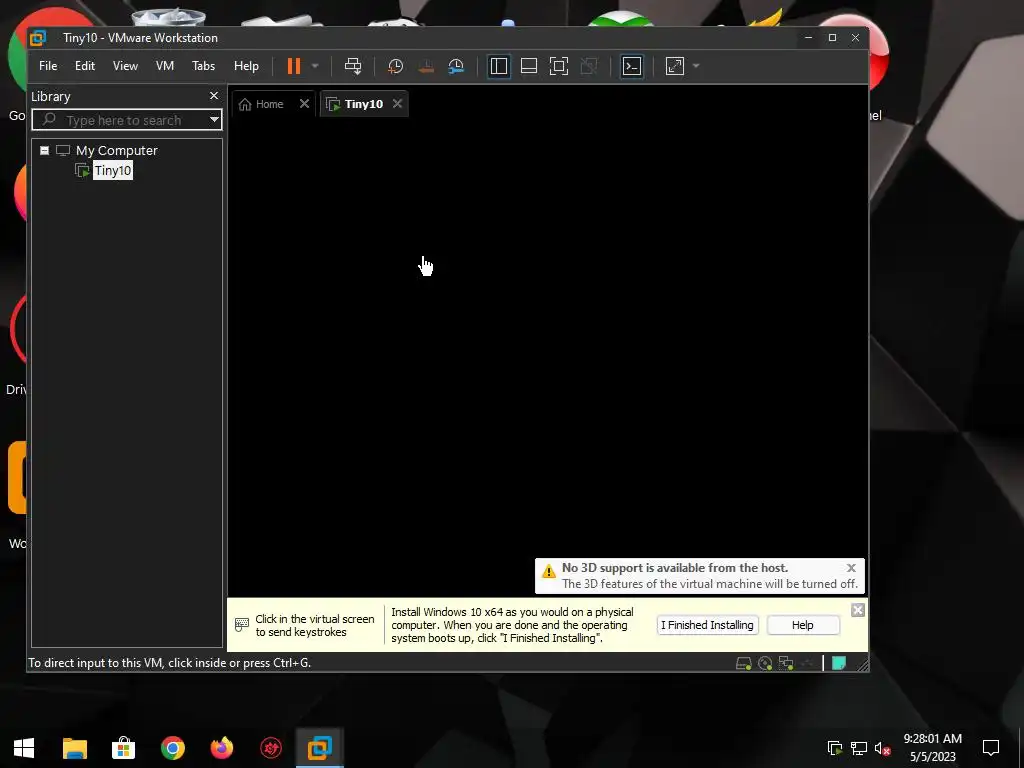This screenshot has height=768, width=1024.
Task: Open the stretch display dropdown arrow
Action: 696,66
